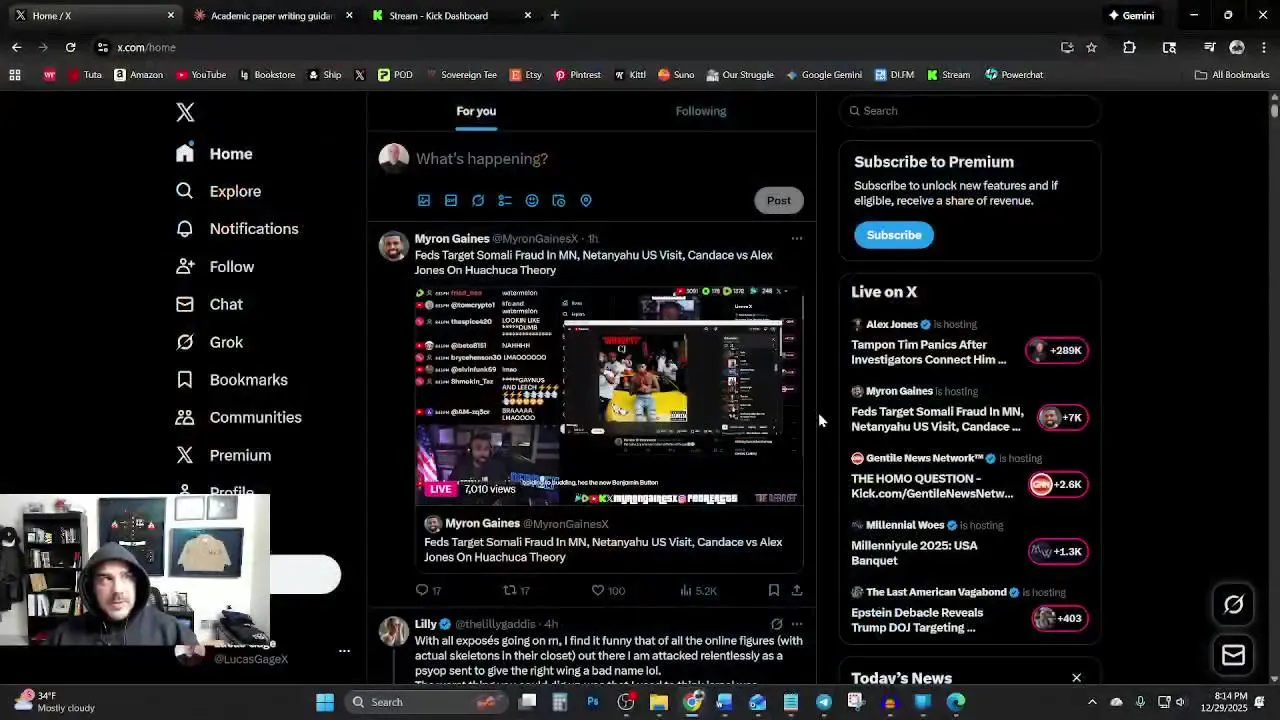Click the X logo in sidebar

click(x=185, y=112)
